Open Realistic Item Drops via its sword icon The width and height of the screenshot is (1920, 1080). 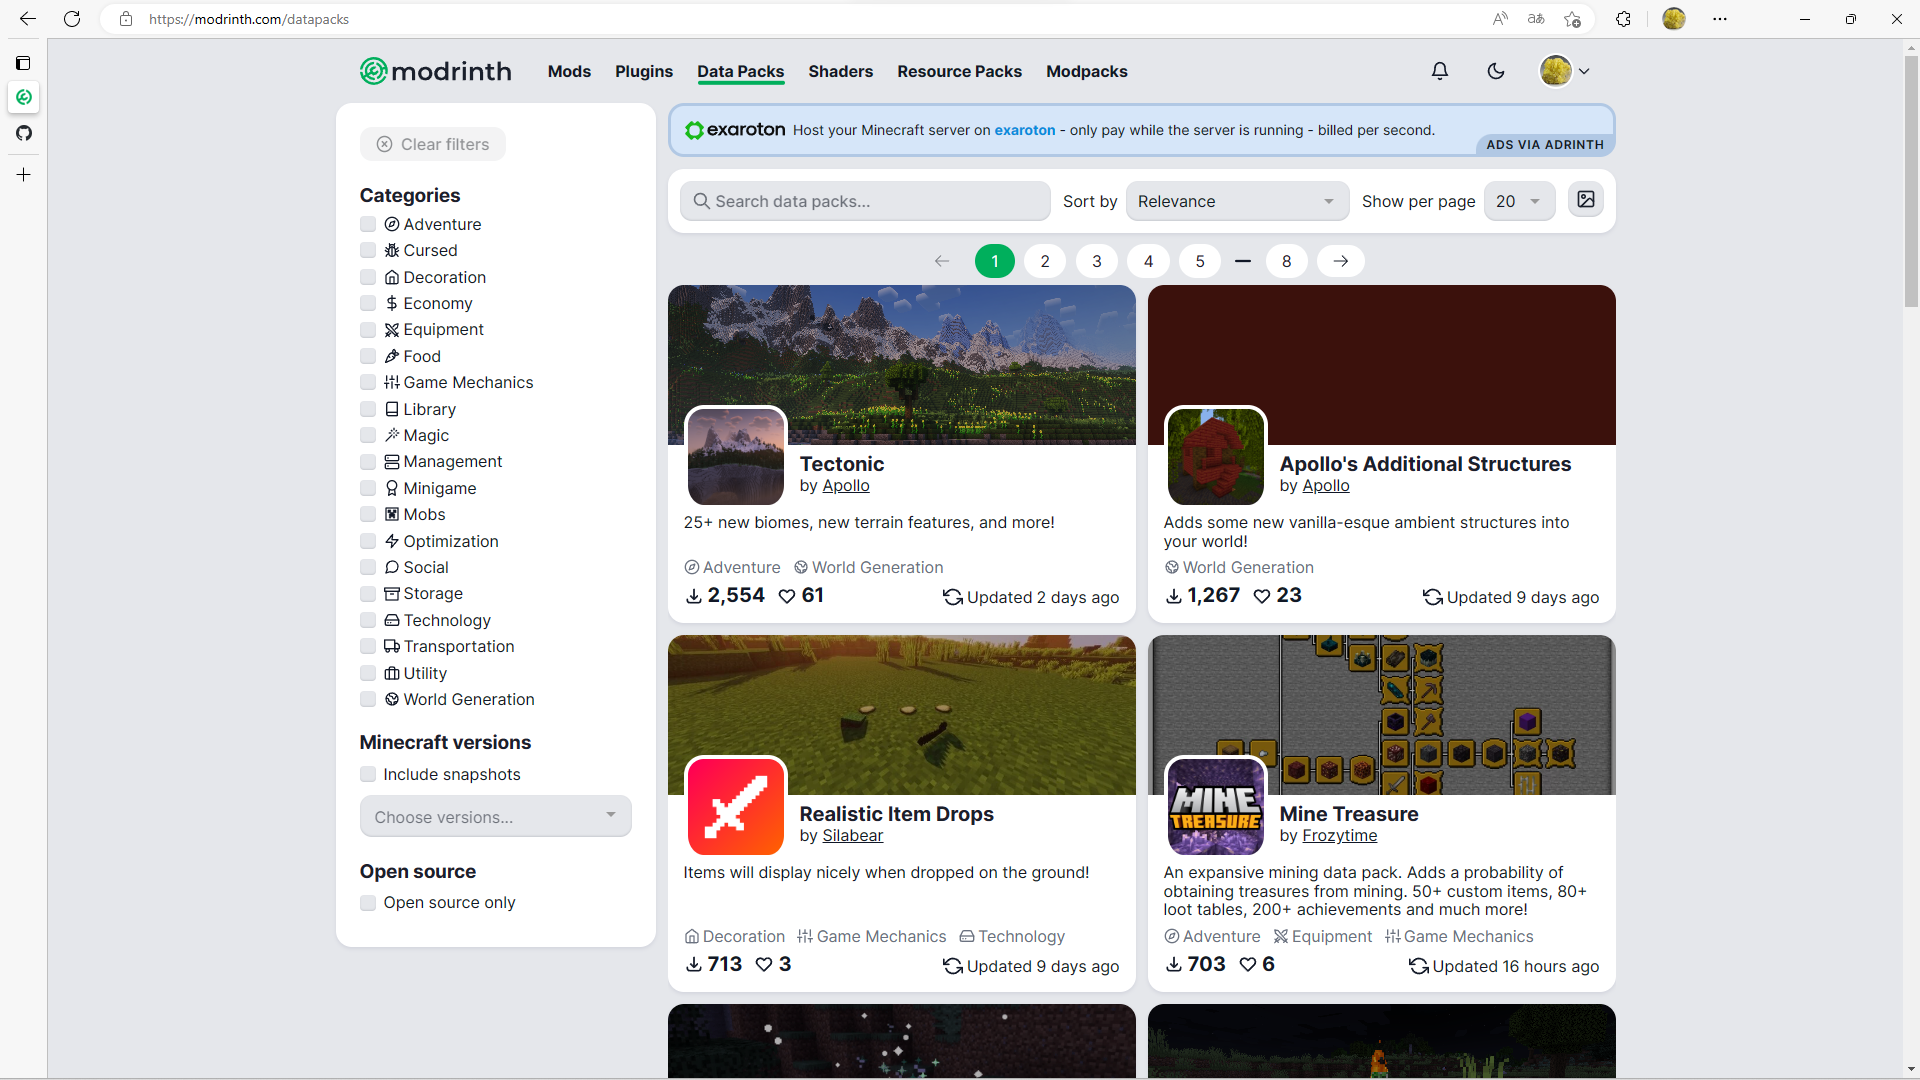coord(735,807)
